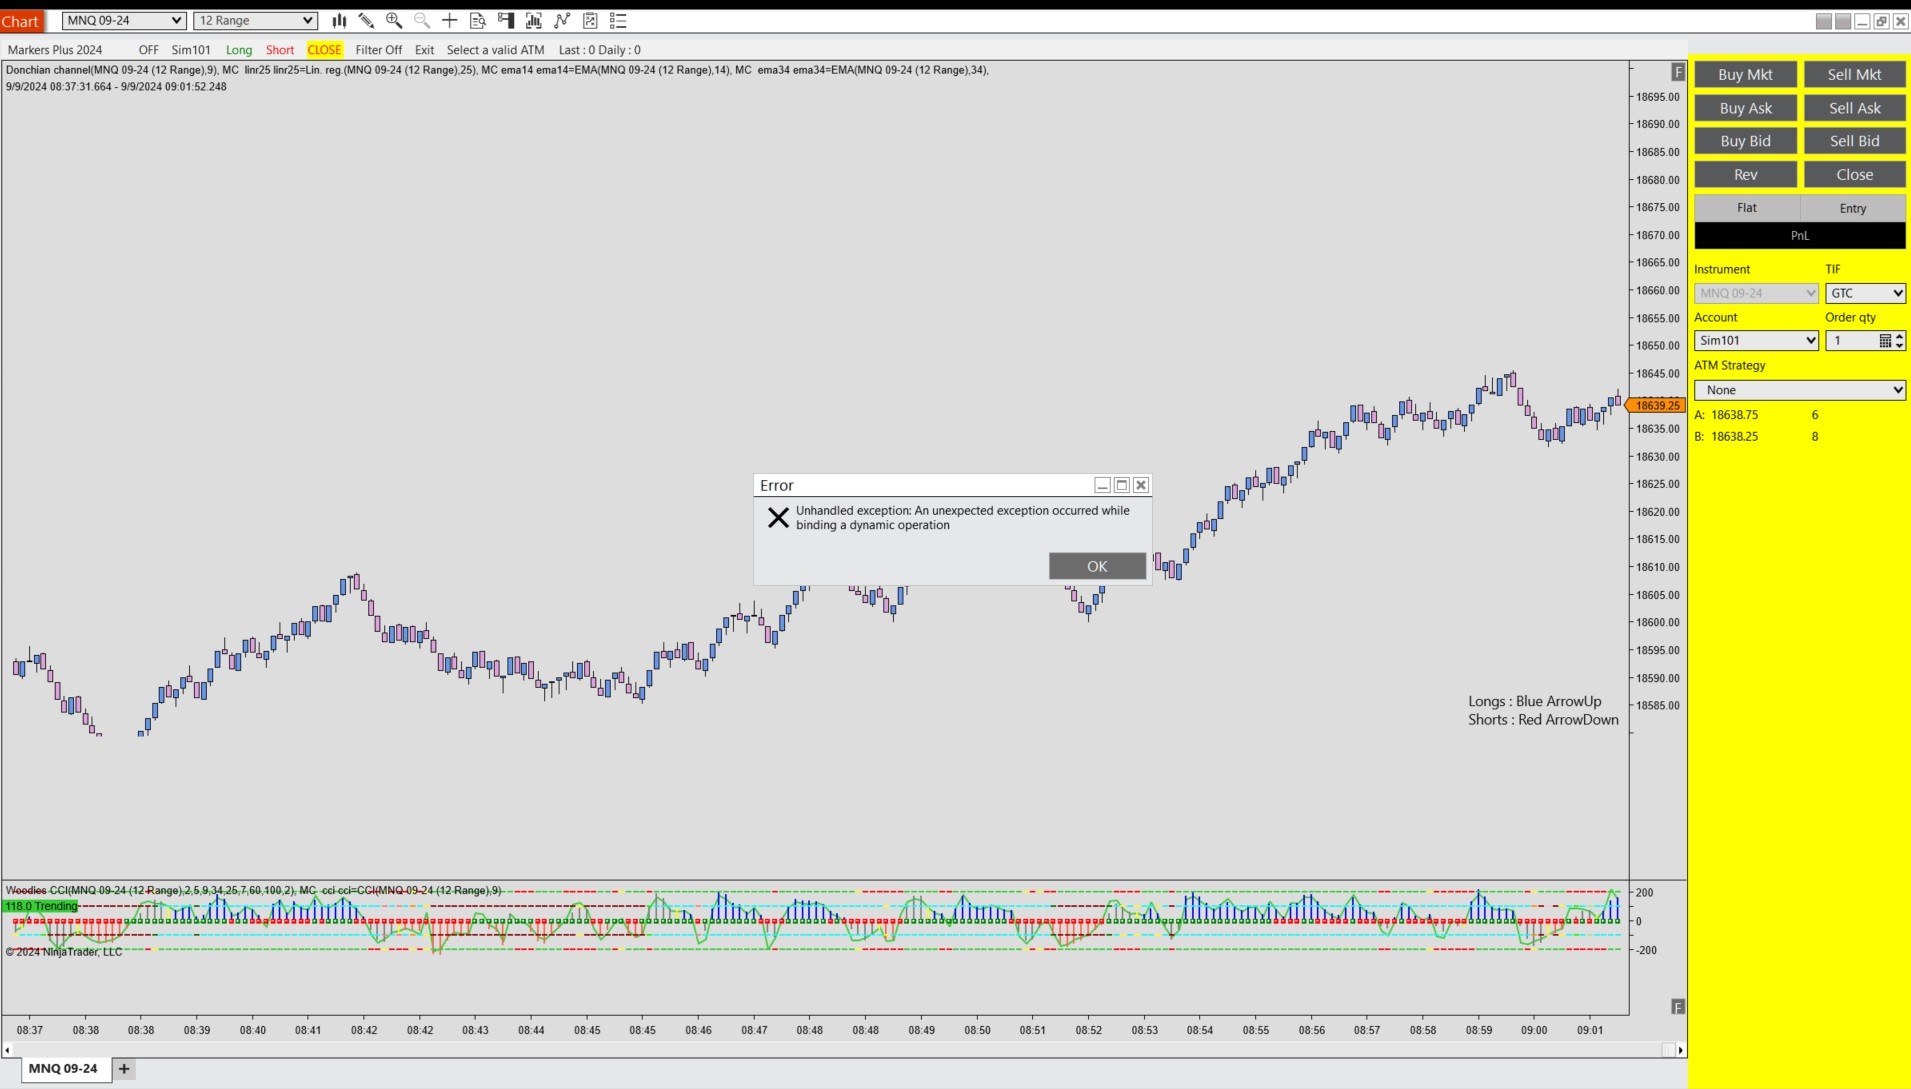Toggle the green Long option
This screenshot has width=1911, height=1089.
point(239,50)
